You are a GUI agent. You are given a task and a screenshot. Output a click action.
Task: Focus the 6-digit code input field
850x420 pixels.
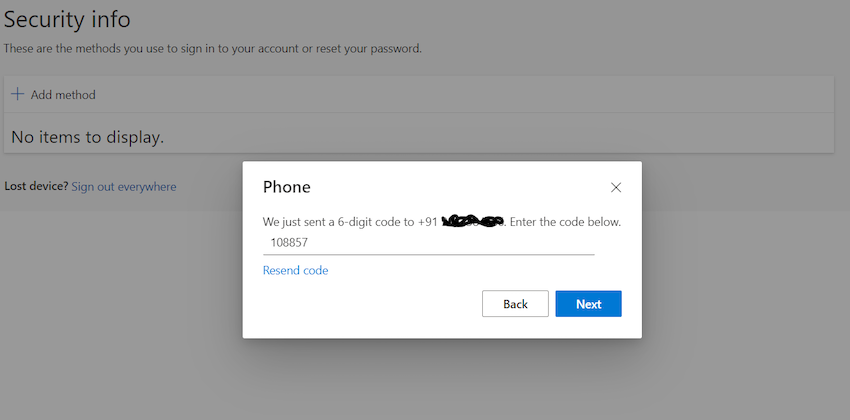coord(430,242)
